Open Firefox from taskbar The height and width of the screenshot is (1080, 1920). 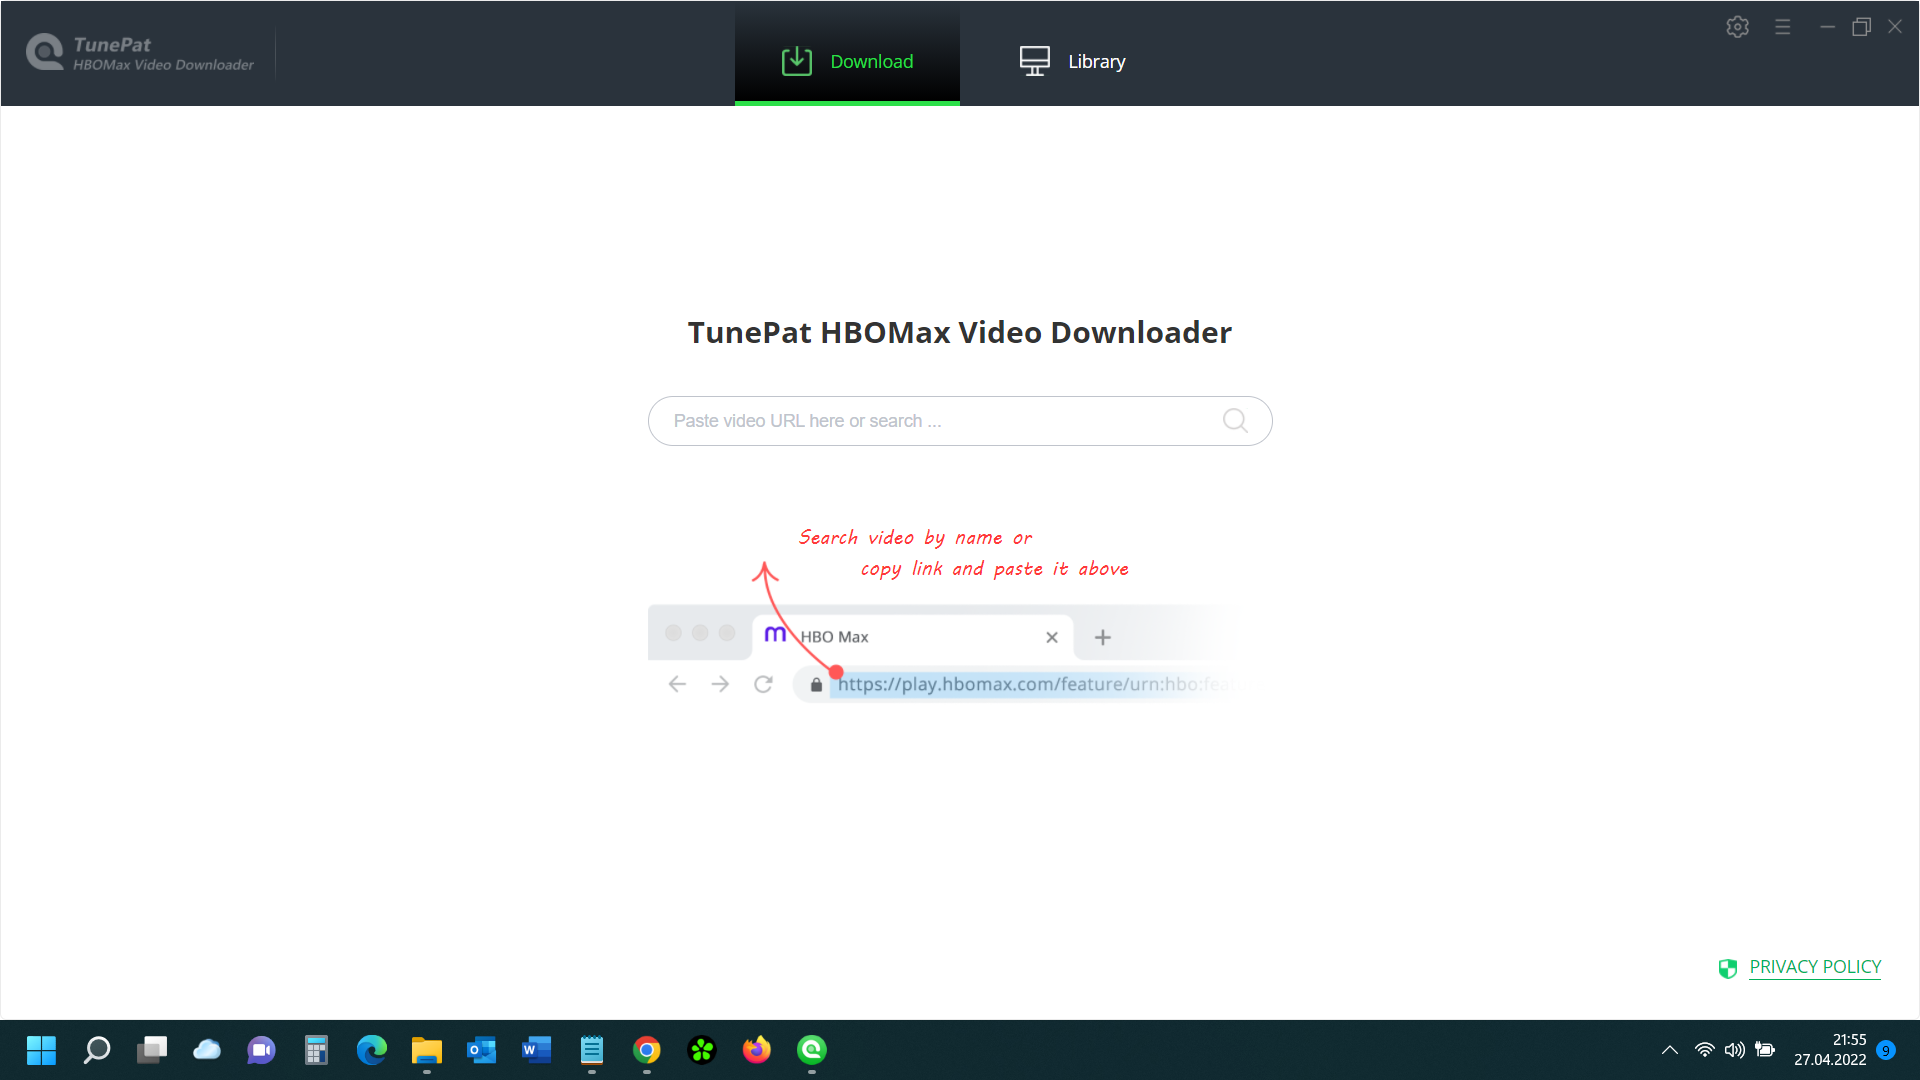point(757,1050)
